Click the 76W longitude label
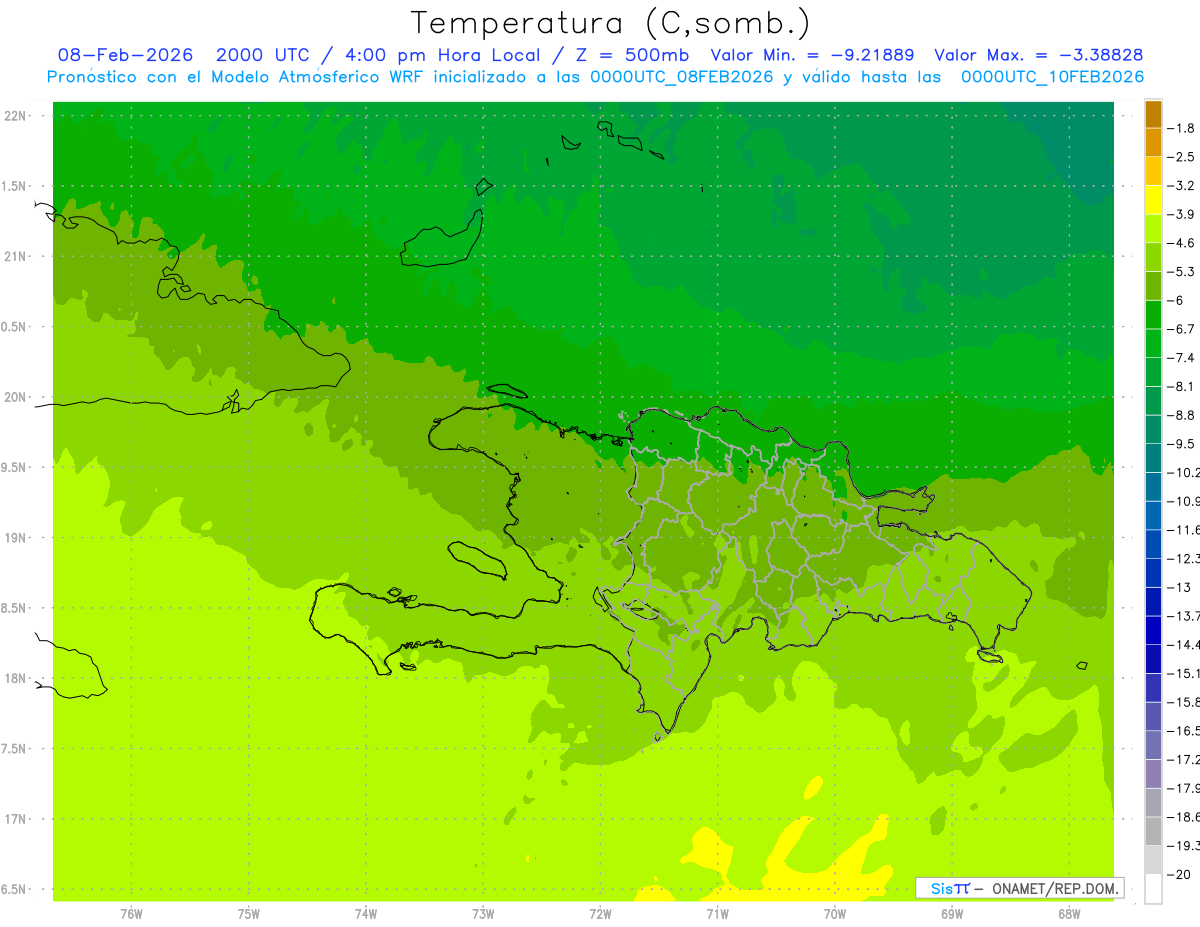The image size is (1200, 927). coord(131,914)
